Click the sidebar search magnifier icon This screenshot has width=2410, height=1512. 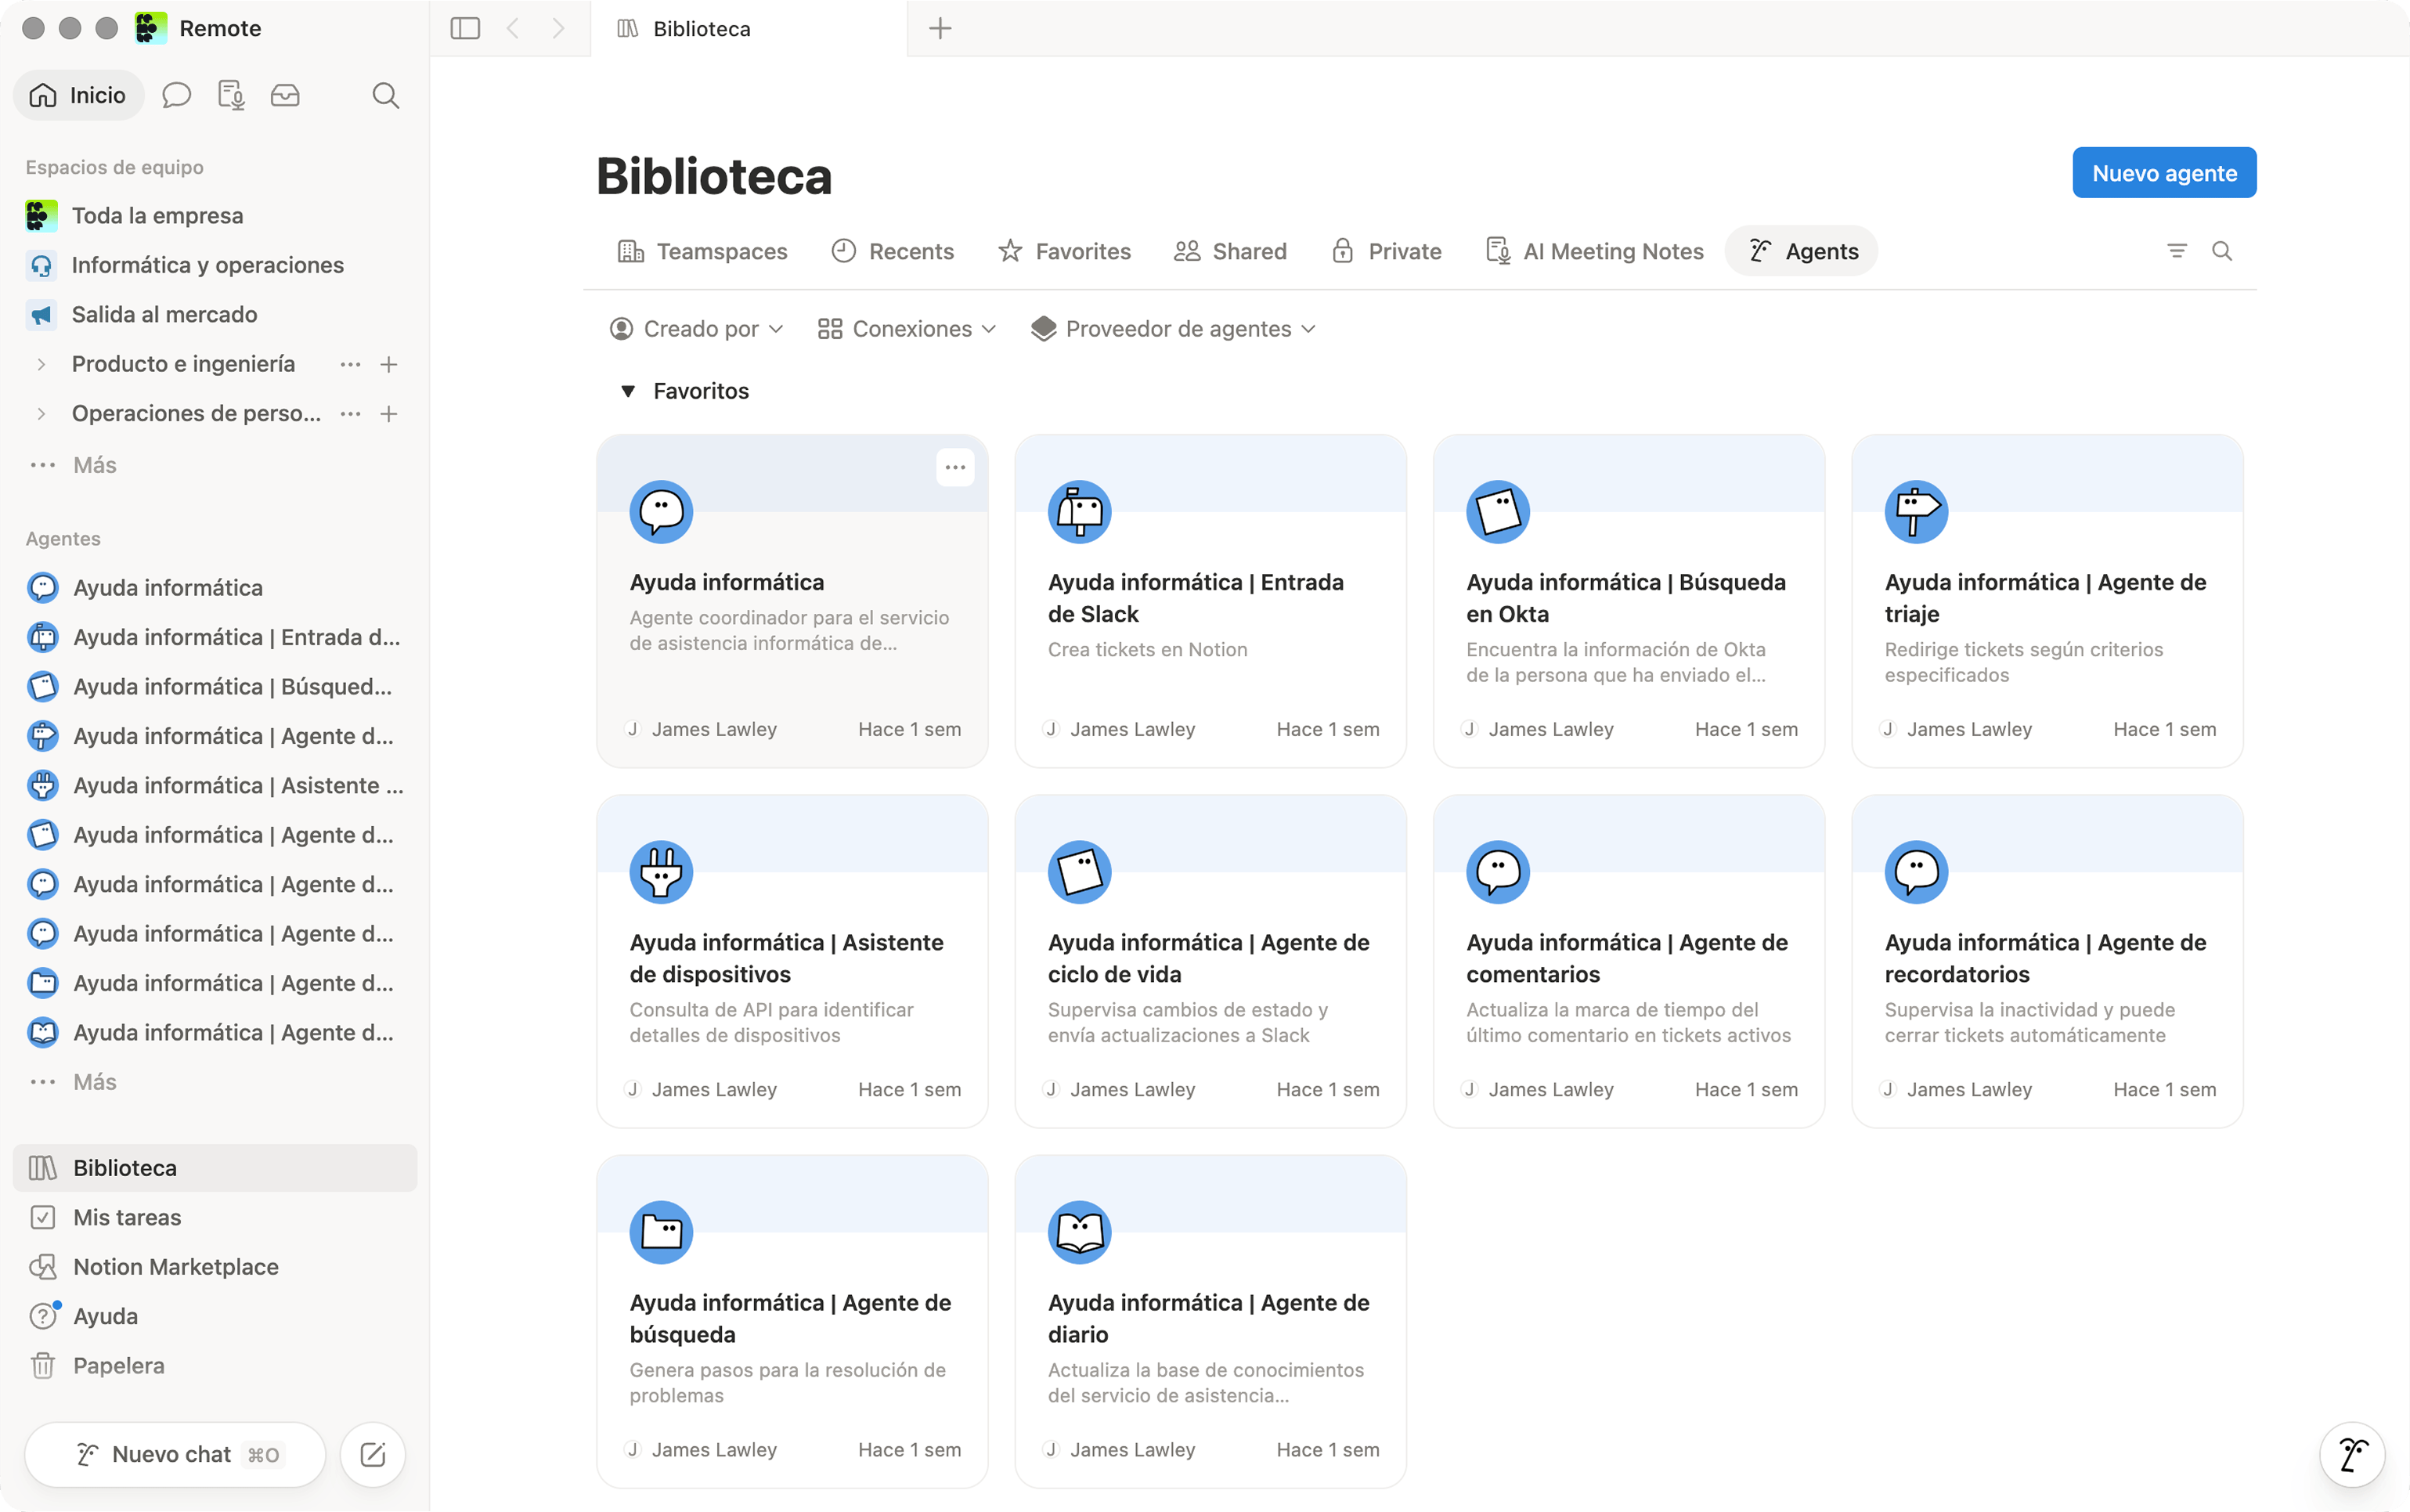click(386, 95)
